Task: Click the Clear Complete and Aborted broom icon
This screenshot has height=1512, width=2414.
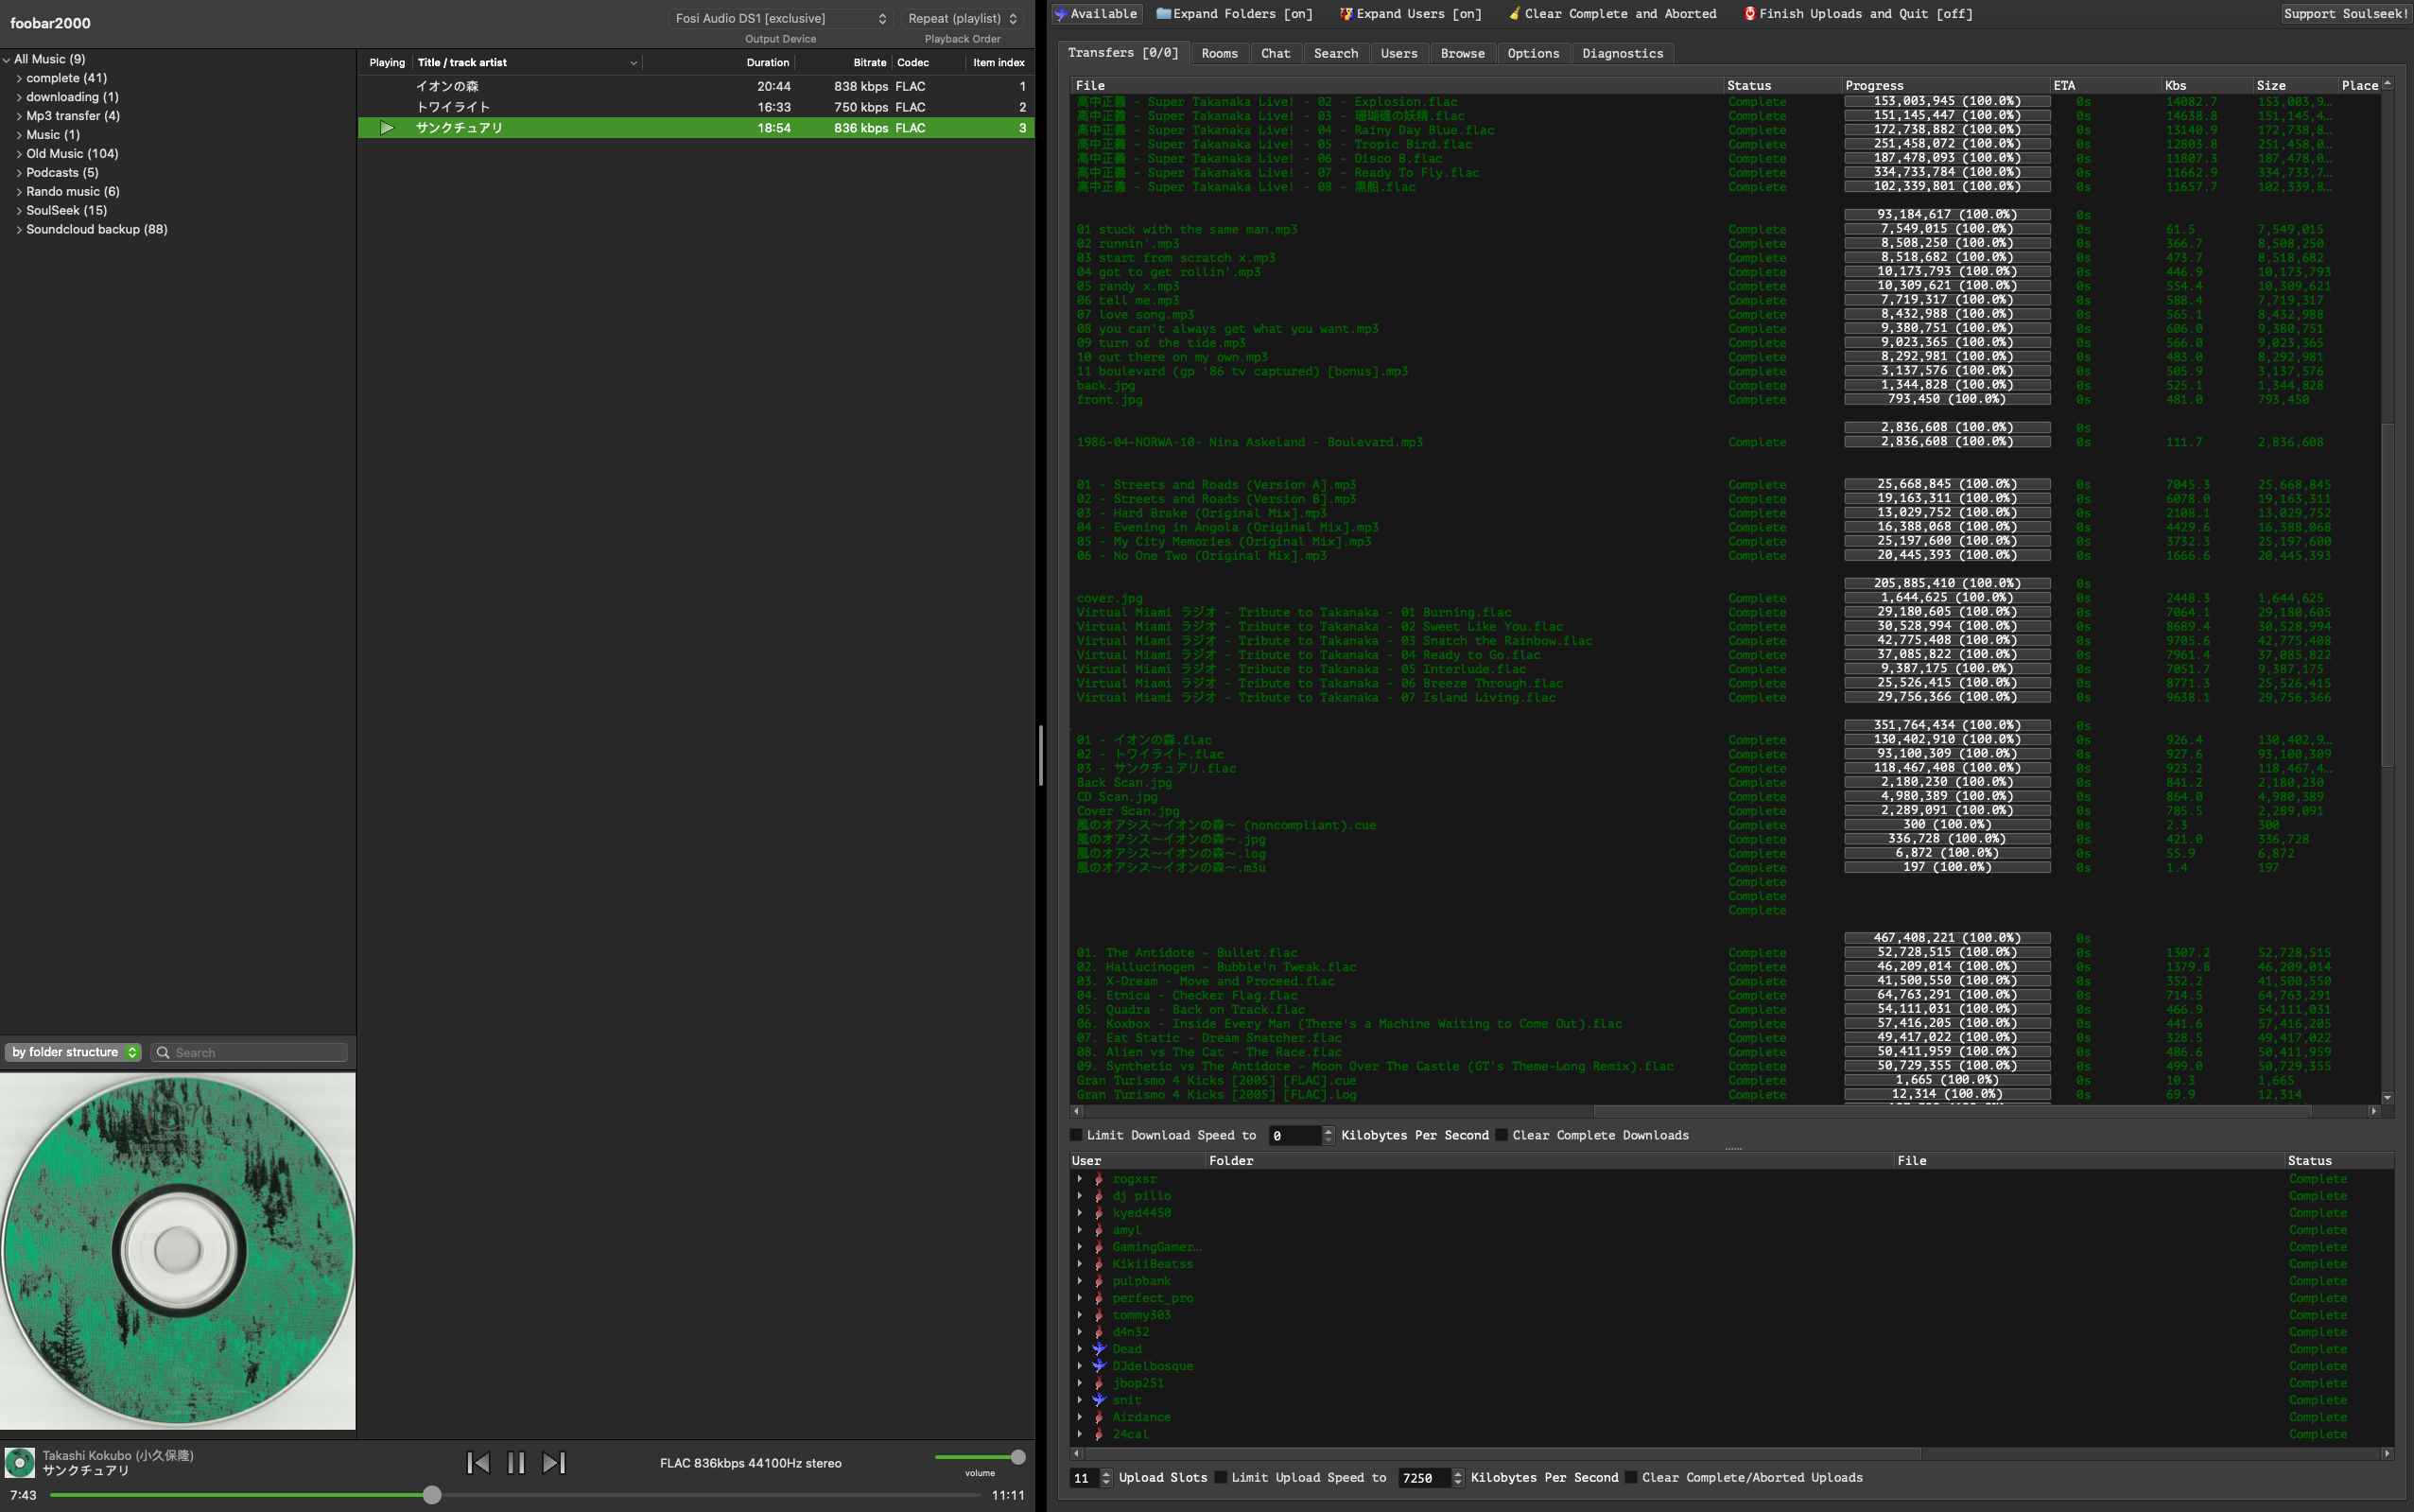Action: tap(1514, 14)
